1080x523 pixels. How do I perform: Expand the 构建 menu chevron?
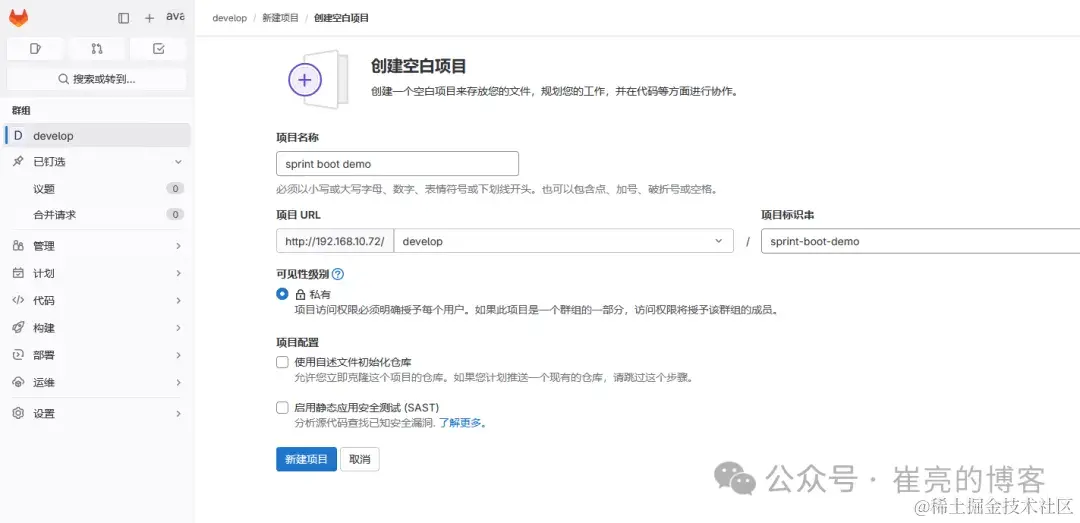178,328
